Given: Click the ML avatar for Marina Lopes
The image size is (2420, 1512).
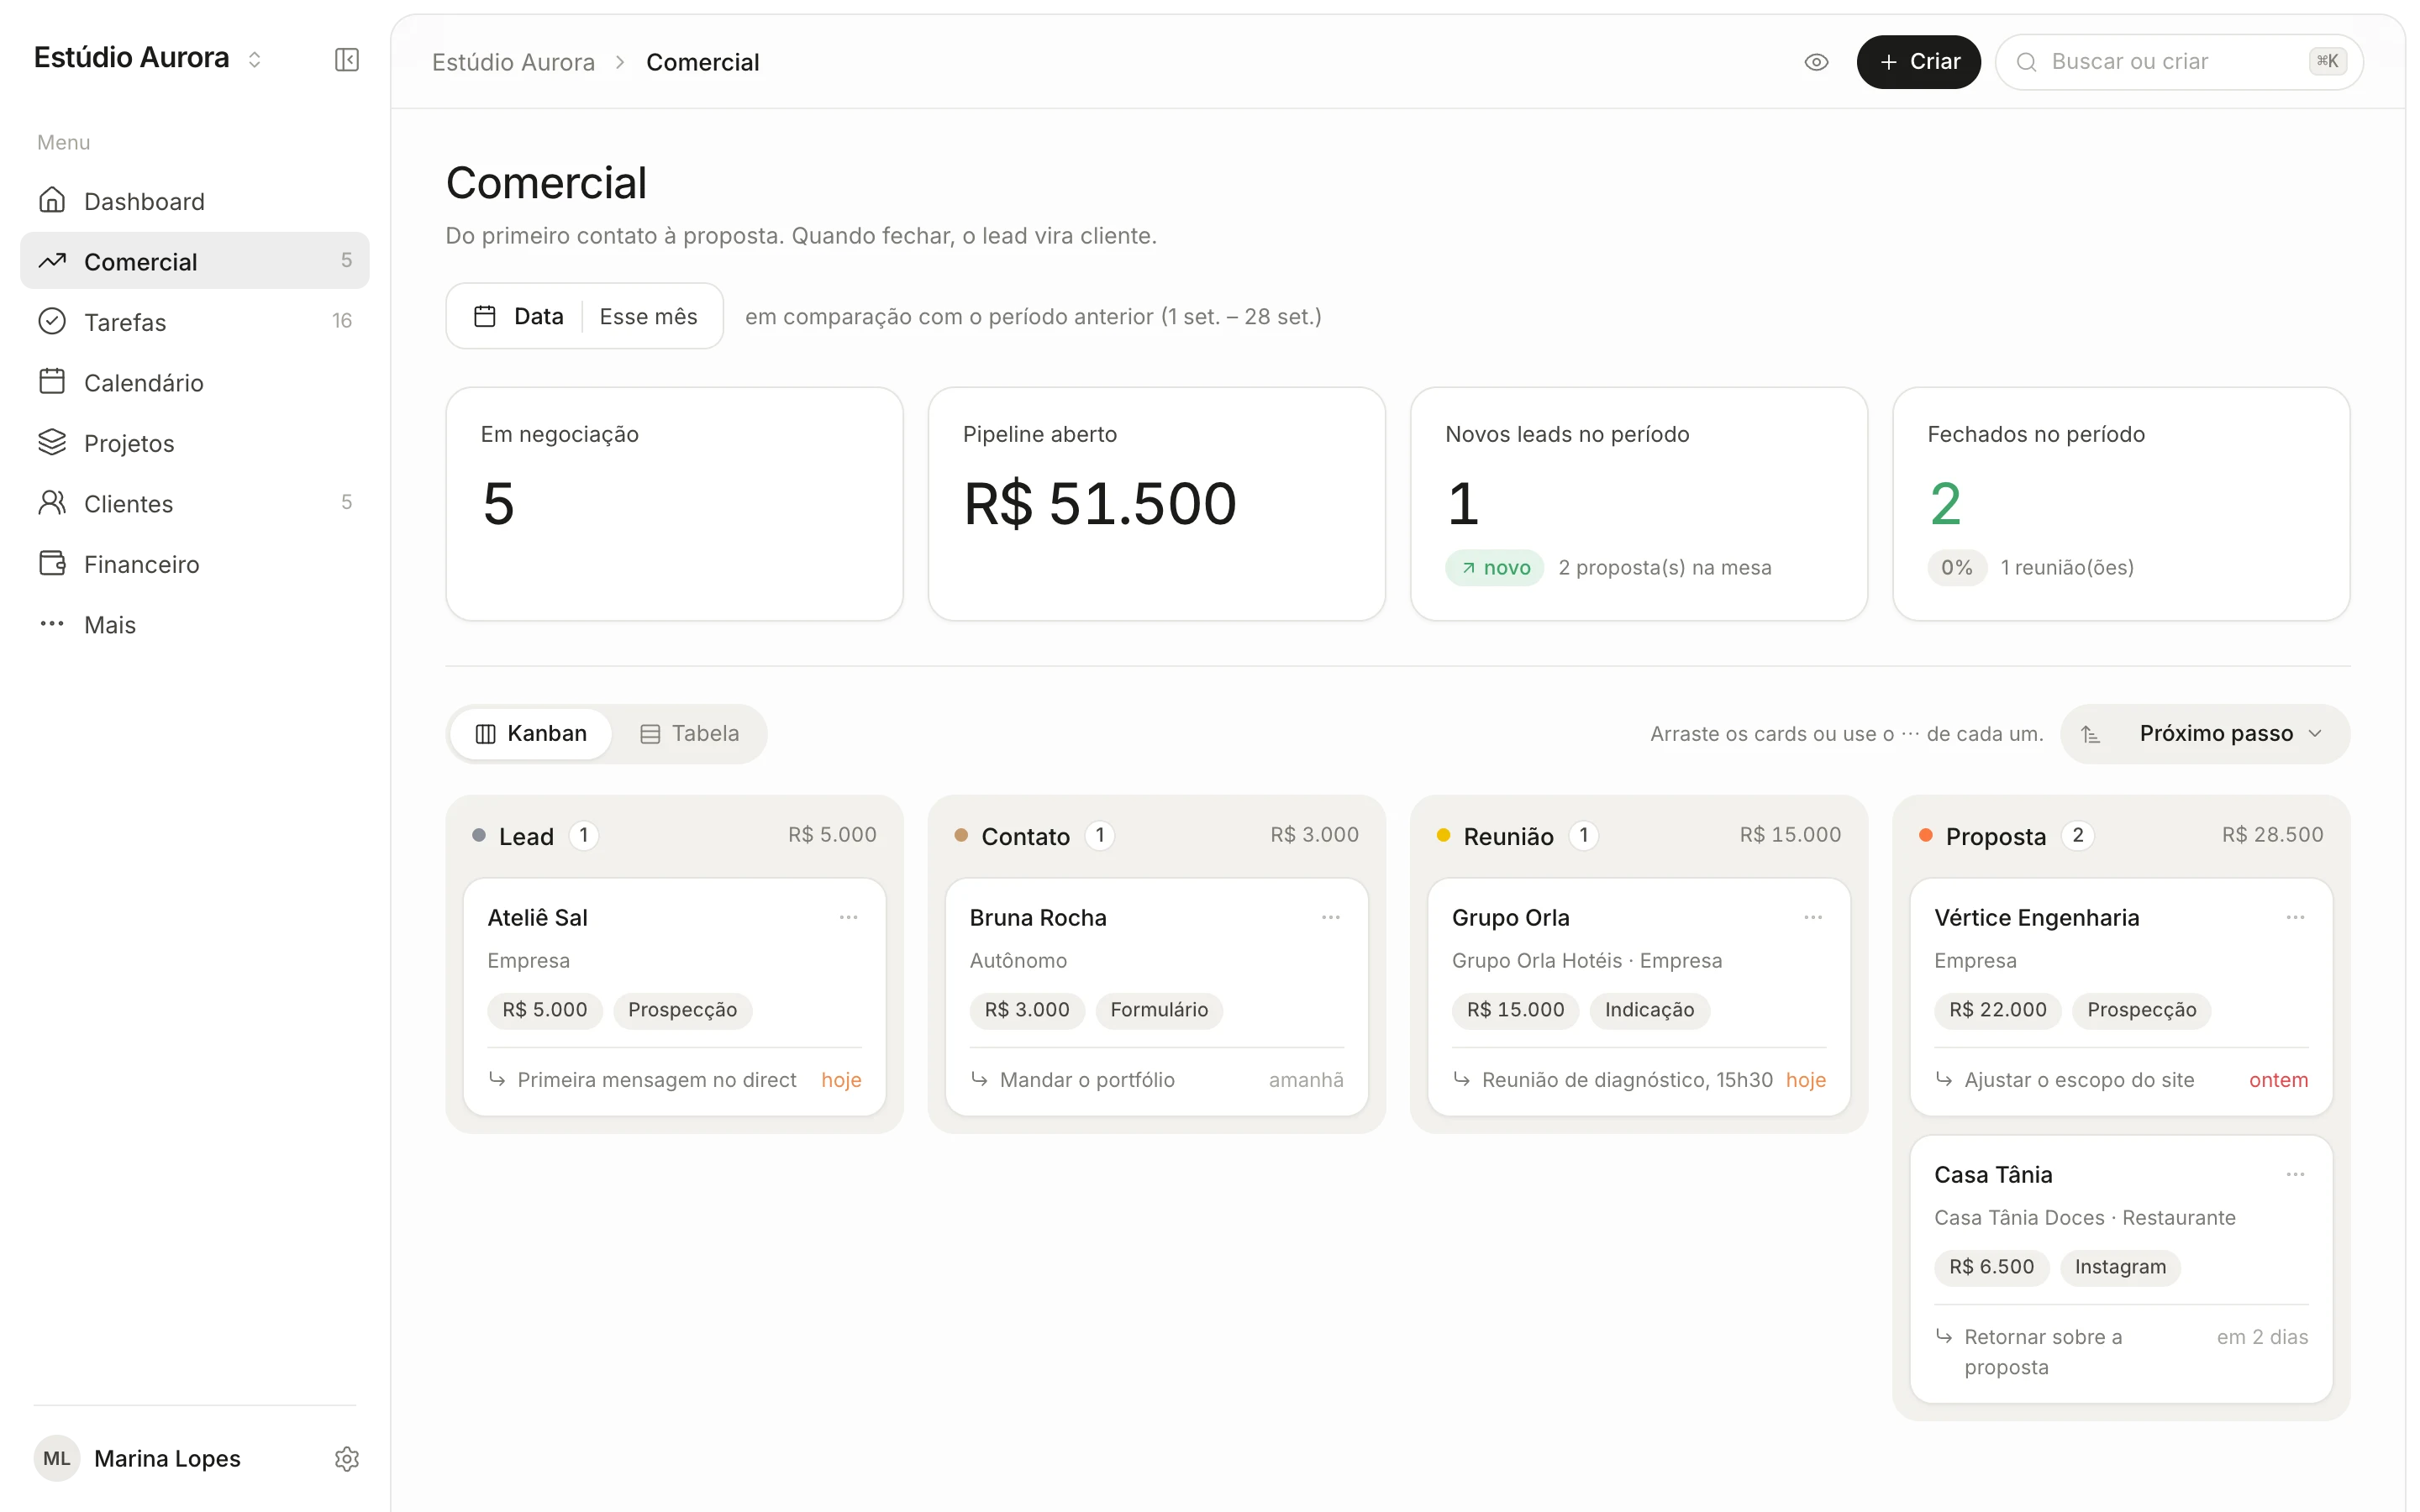Looking at the screenshot, I should coord(56,1459).
